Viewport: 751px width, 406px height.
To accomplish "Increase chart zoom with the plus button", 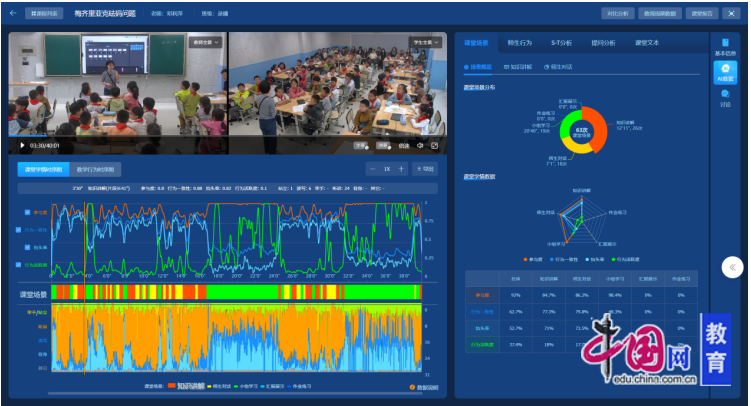I will tap(401, 169).
